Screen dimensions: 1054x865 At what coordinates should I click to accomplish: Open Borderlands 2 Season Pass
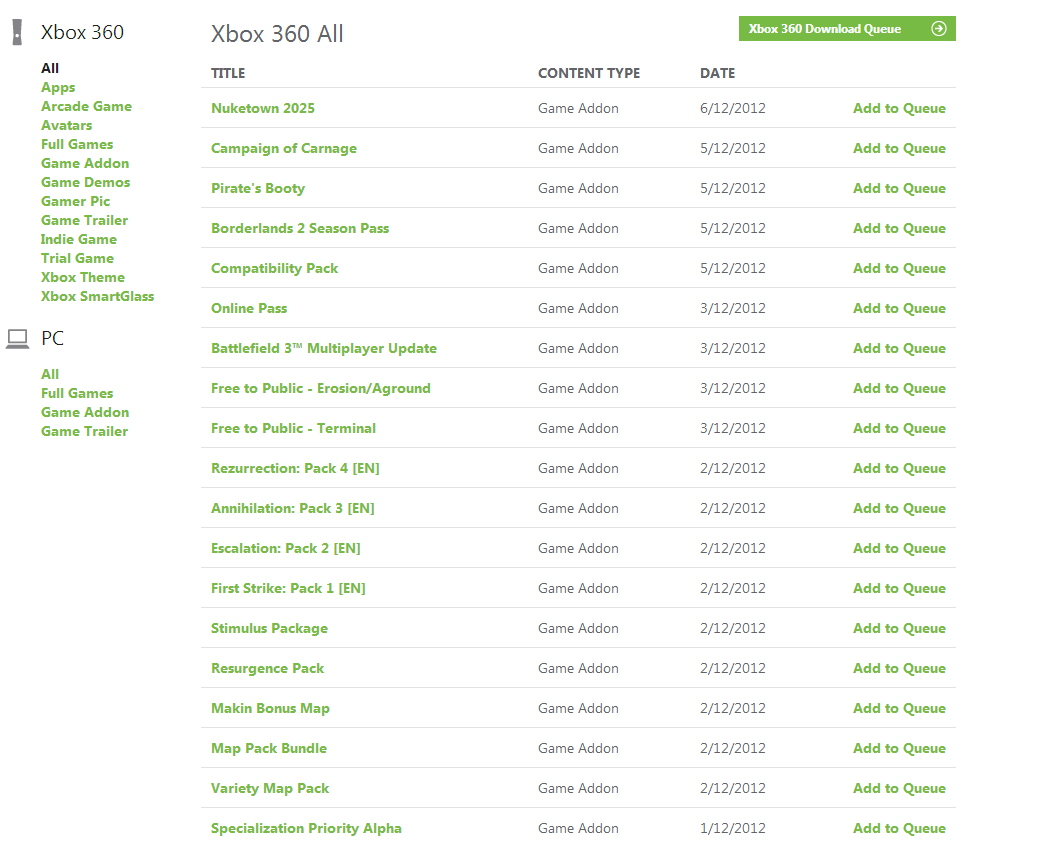(300, 229)
